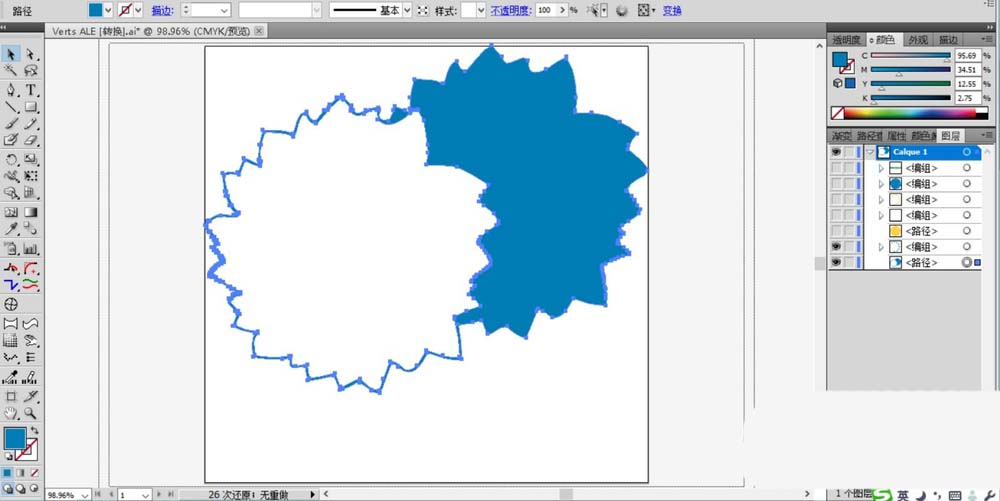The height and width of the screenshot is (501, 1000).
Task: Click the crosshair circle plugin tool
Action: click(x=11, y=304)
